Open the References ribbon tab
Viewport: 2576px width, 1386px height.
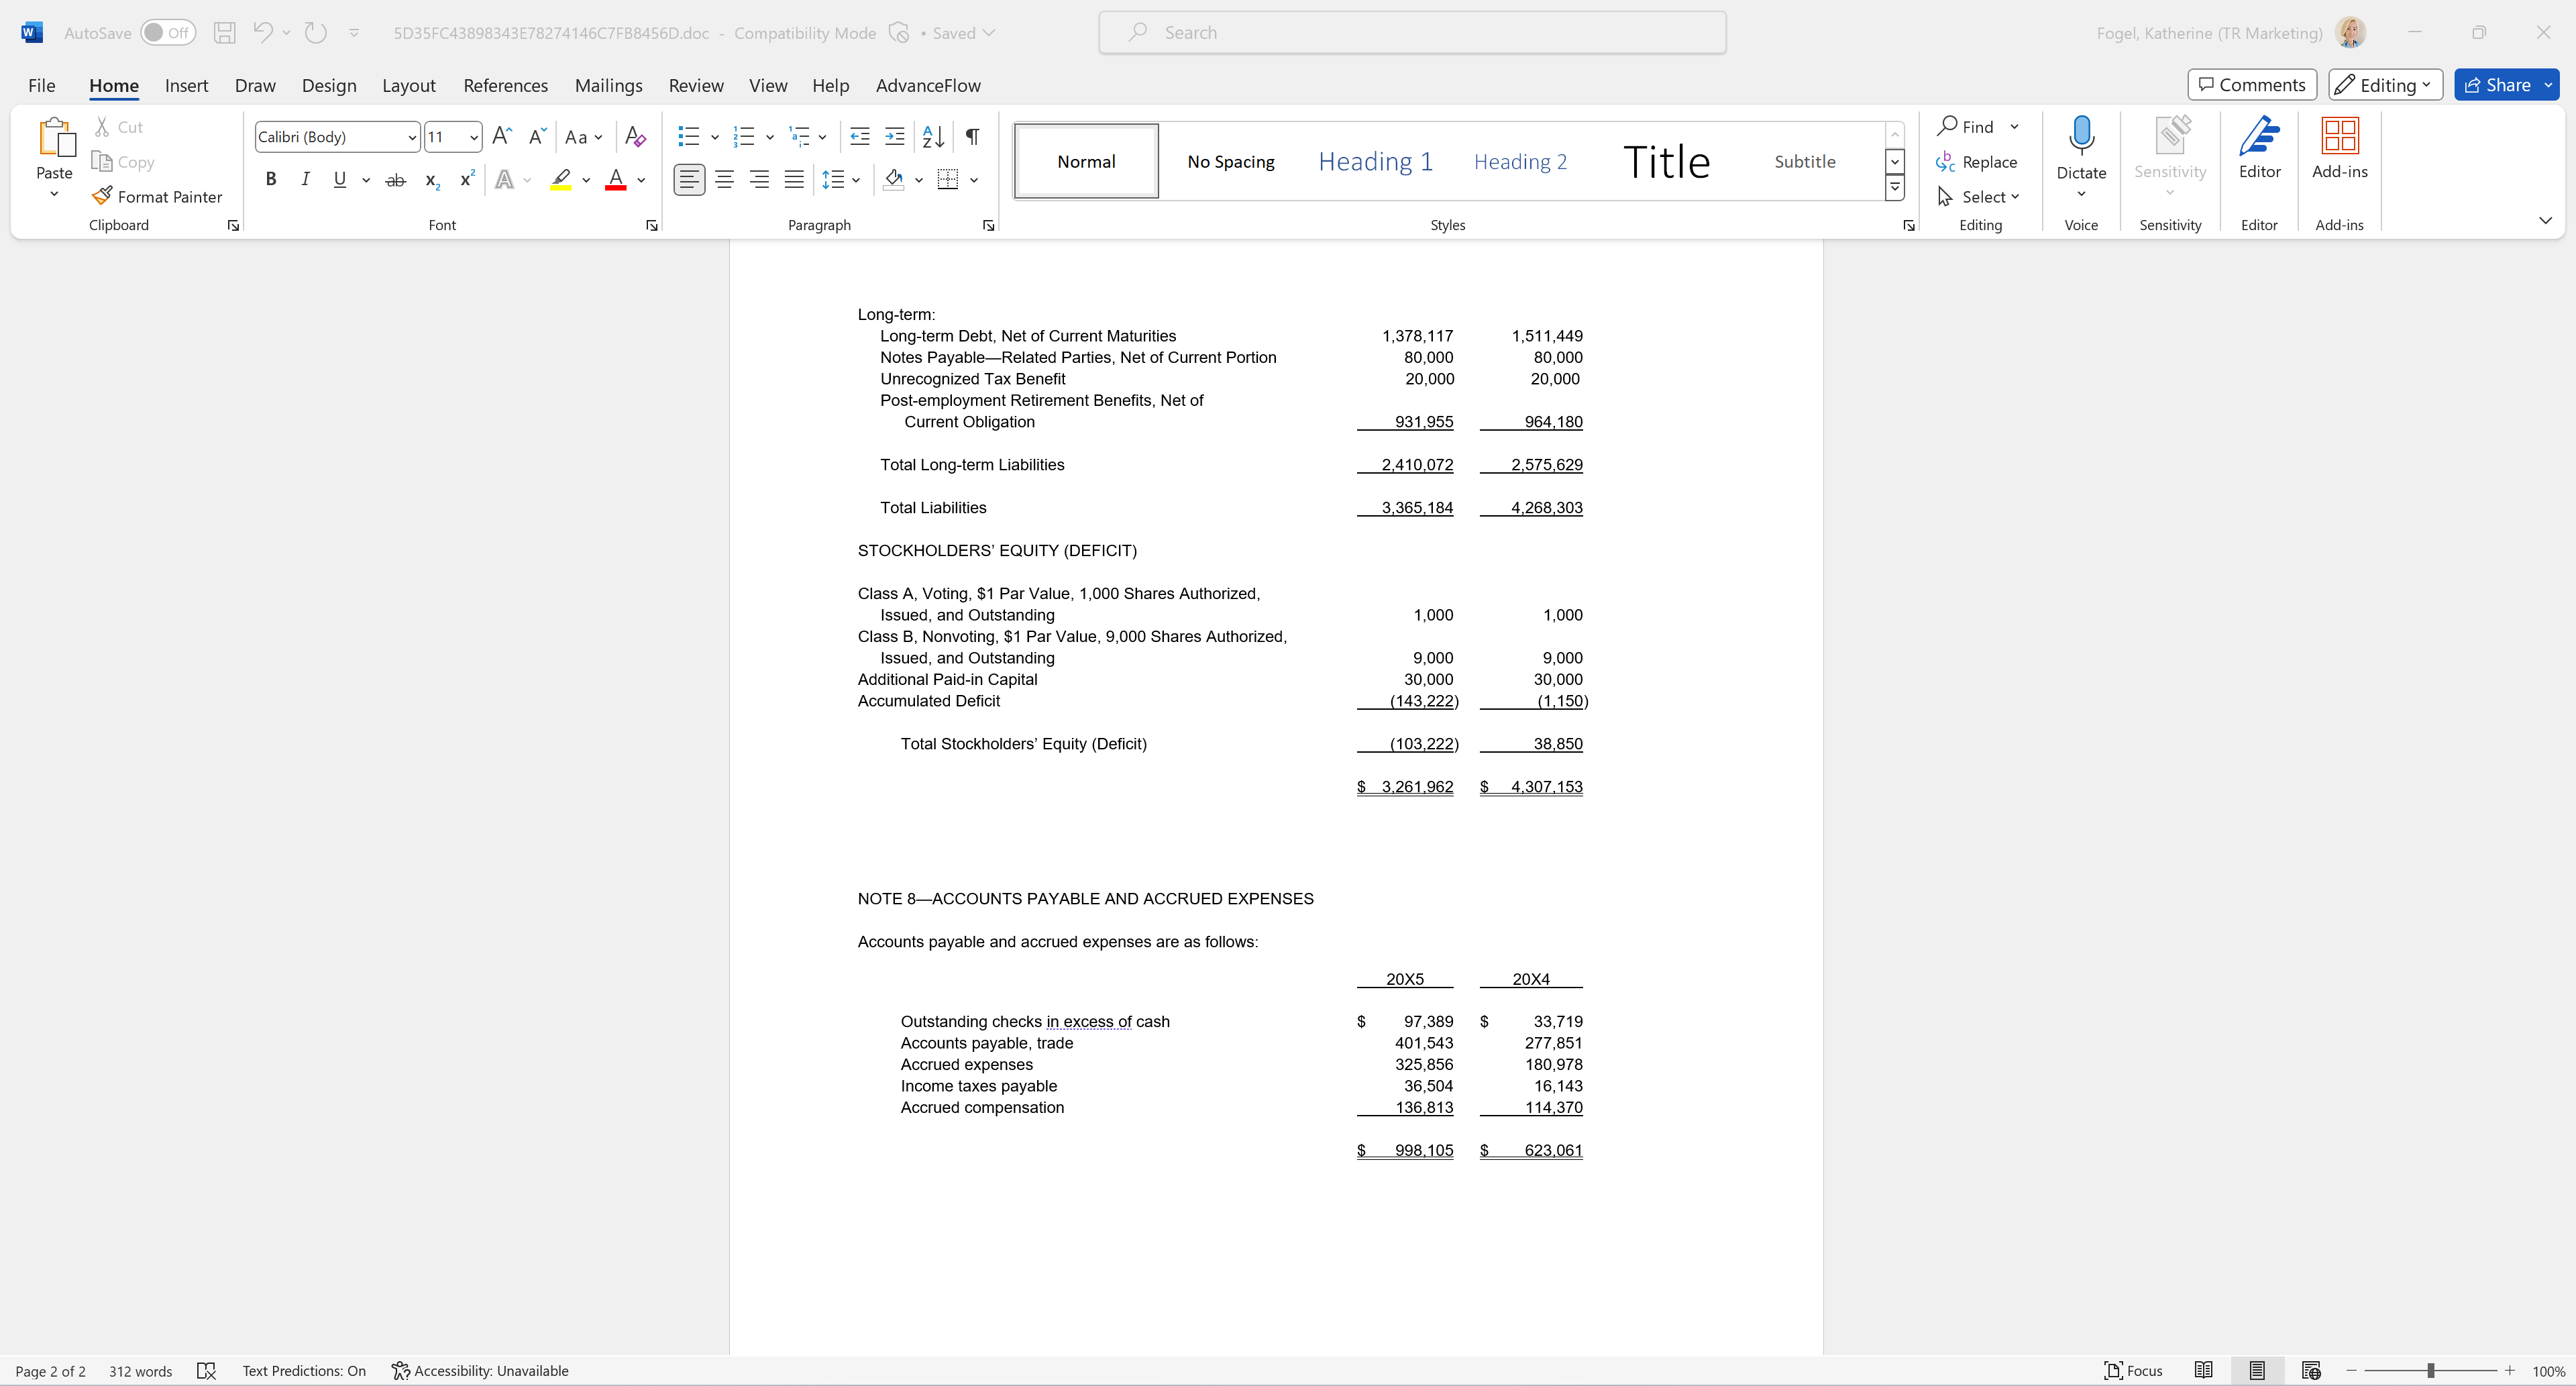pyautogui.click(x=505, y=85)
